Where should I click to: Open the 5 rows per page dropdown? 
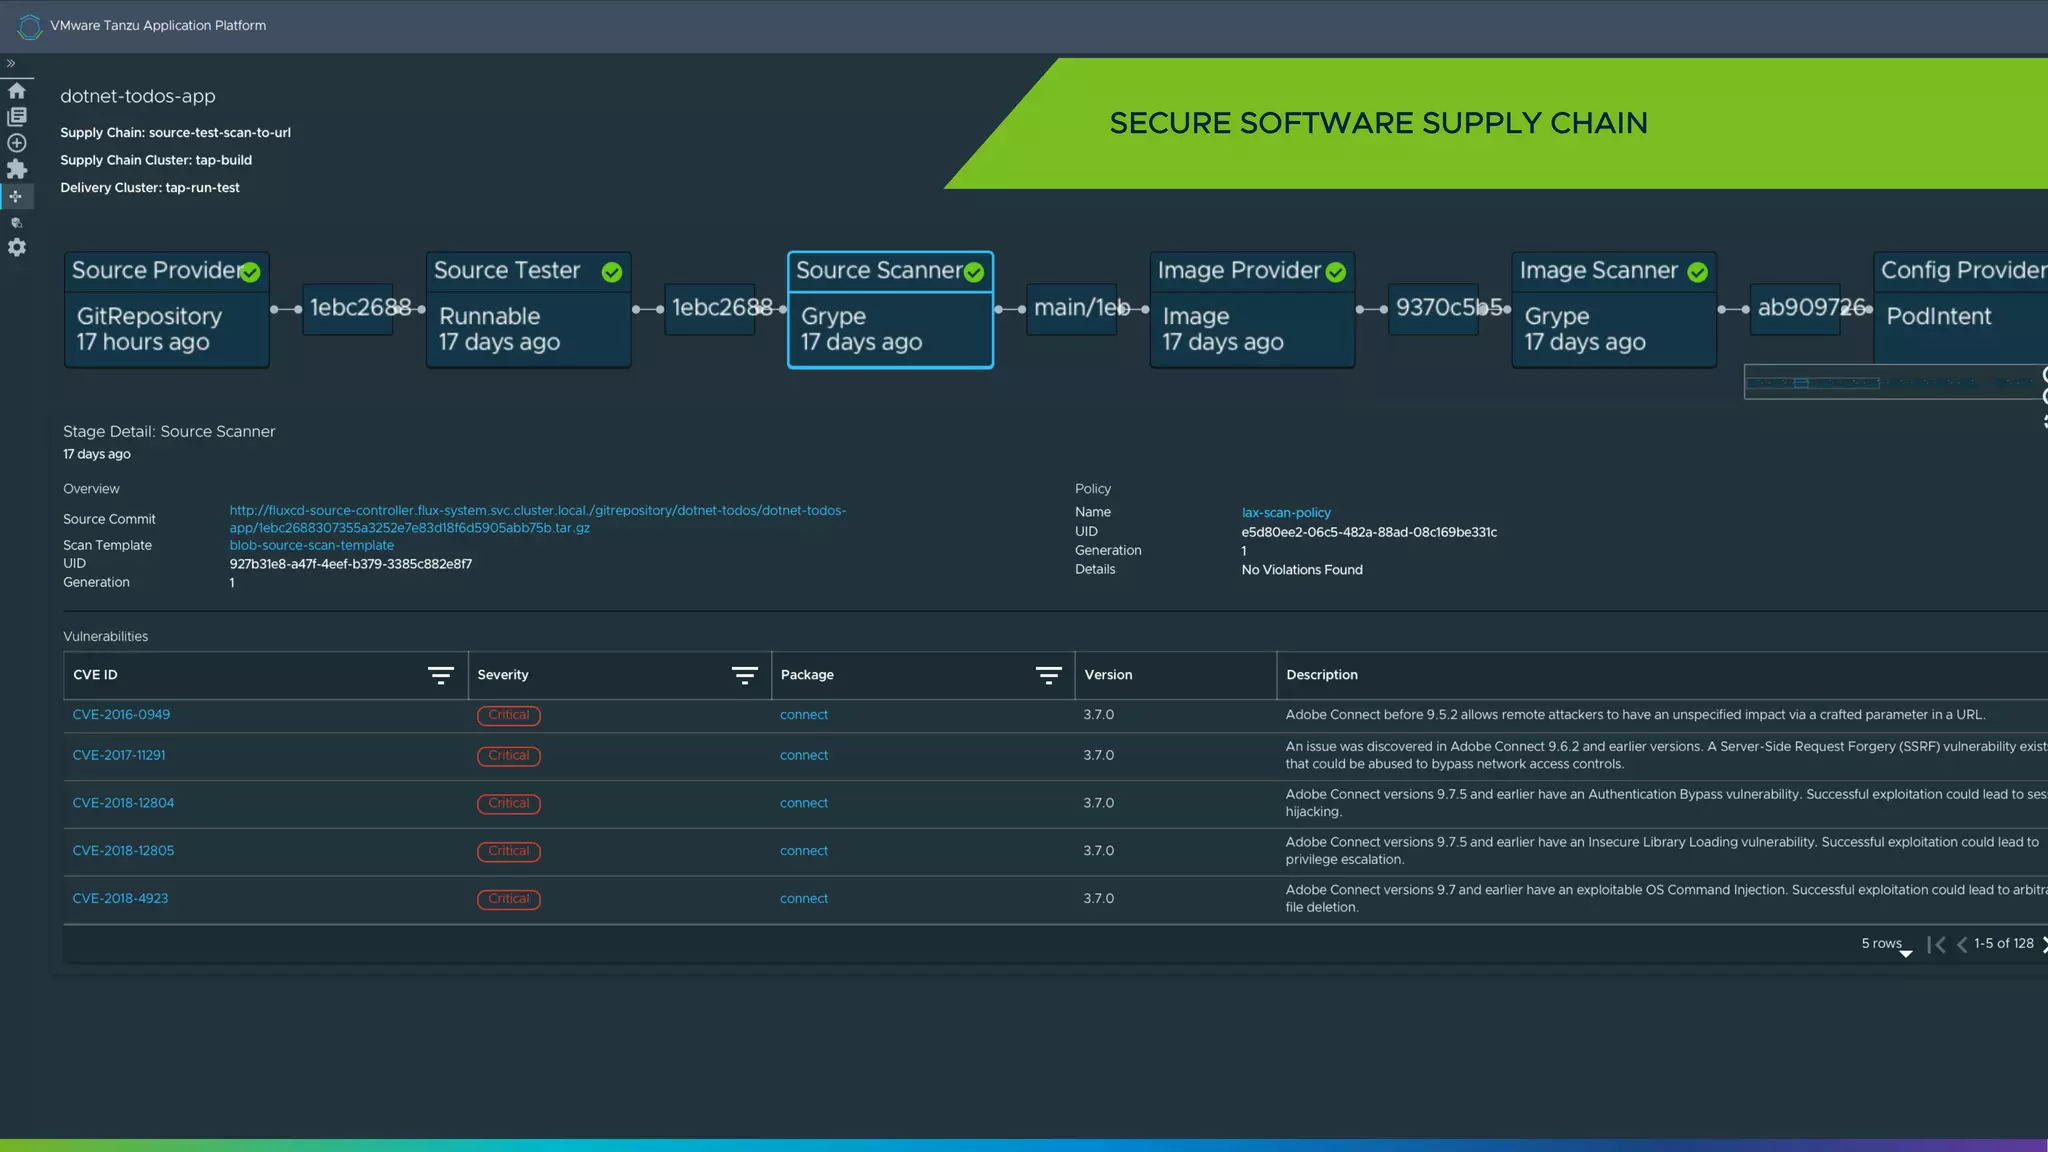(x=1886, y=945)
